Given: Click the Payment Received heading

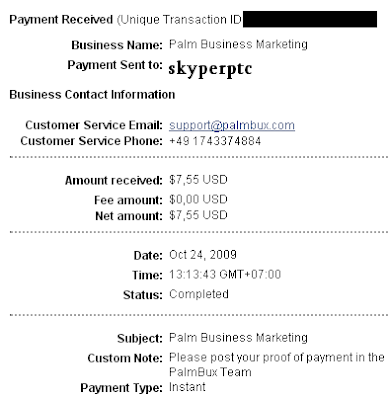Looking at the screenshot, I should click(61, 20).
